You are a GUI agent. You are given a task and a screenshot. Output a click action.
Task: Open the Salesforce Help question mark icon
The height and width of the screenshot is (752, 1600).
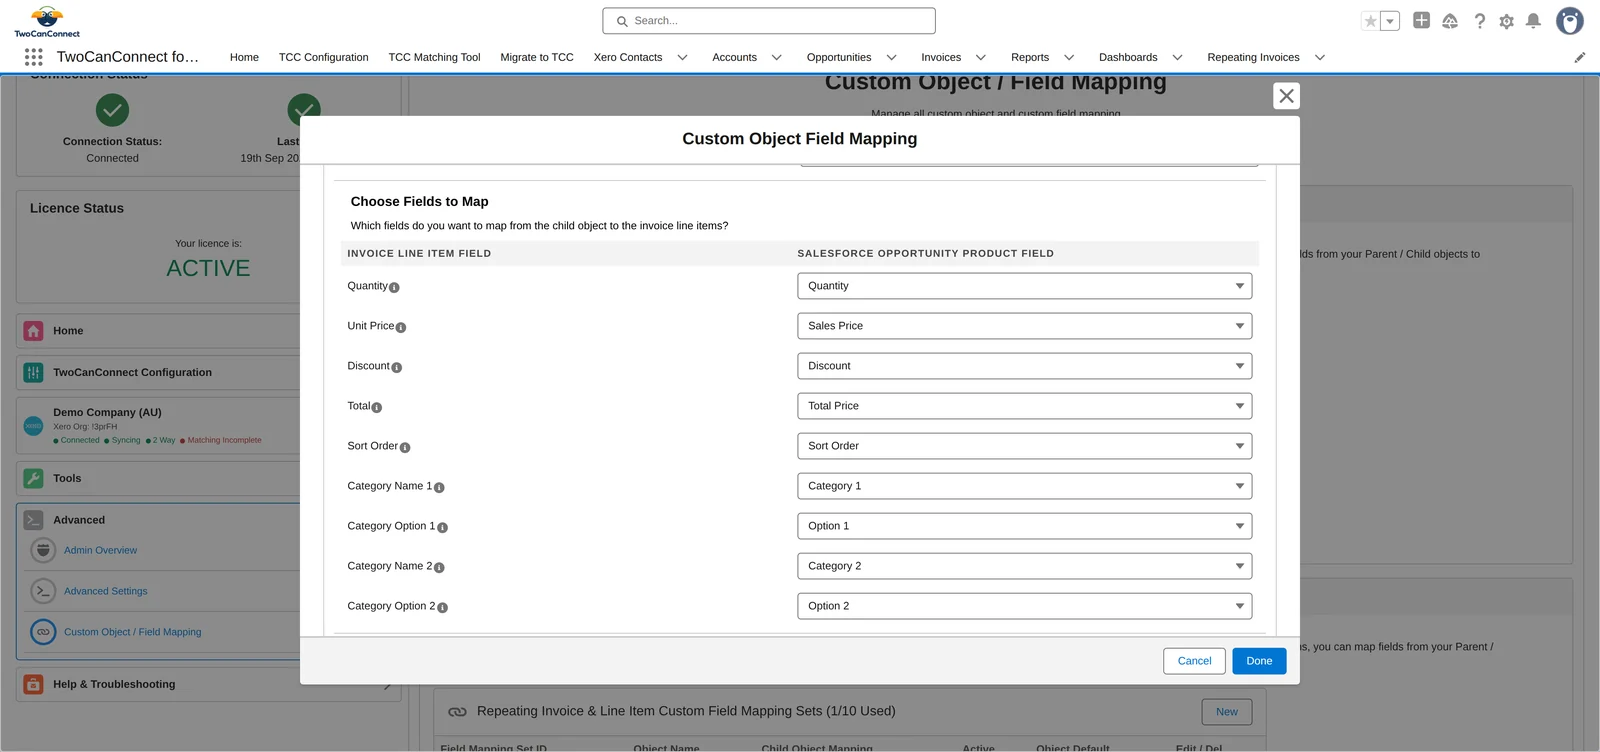pos(1479,21)
